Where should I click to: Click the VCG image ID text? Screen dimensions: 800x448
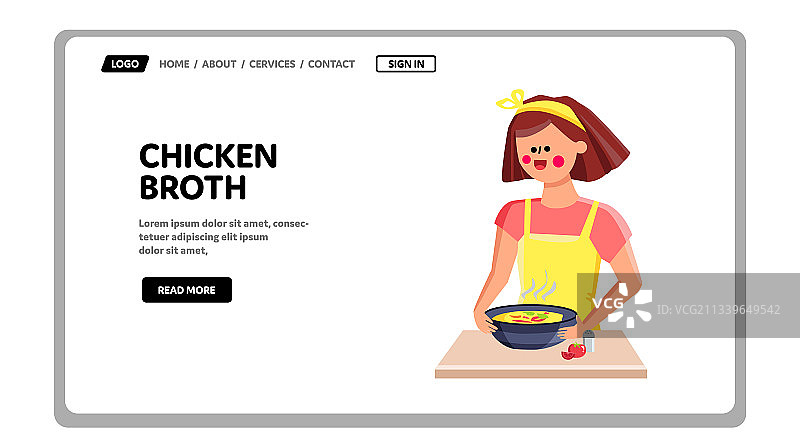tap(718, 310)
